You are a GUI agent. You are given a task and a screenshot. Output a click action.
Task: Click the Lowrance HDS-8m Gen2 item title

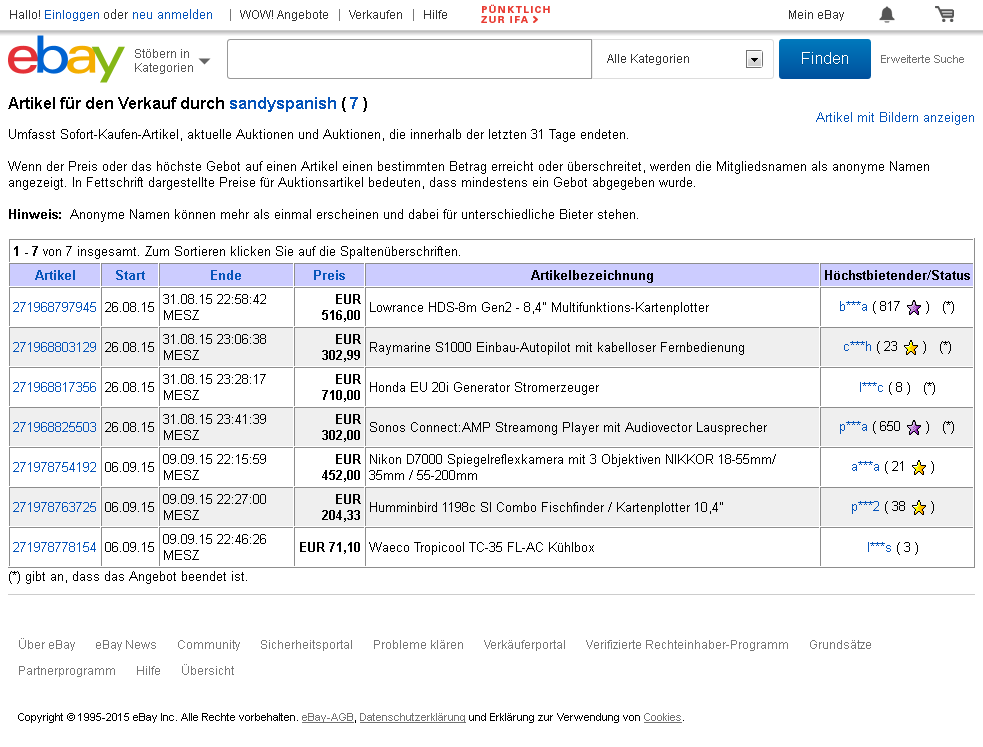click(539, 308)
